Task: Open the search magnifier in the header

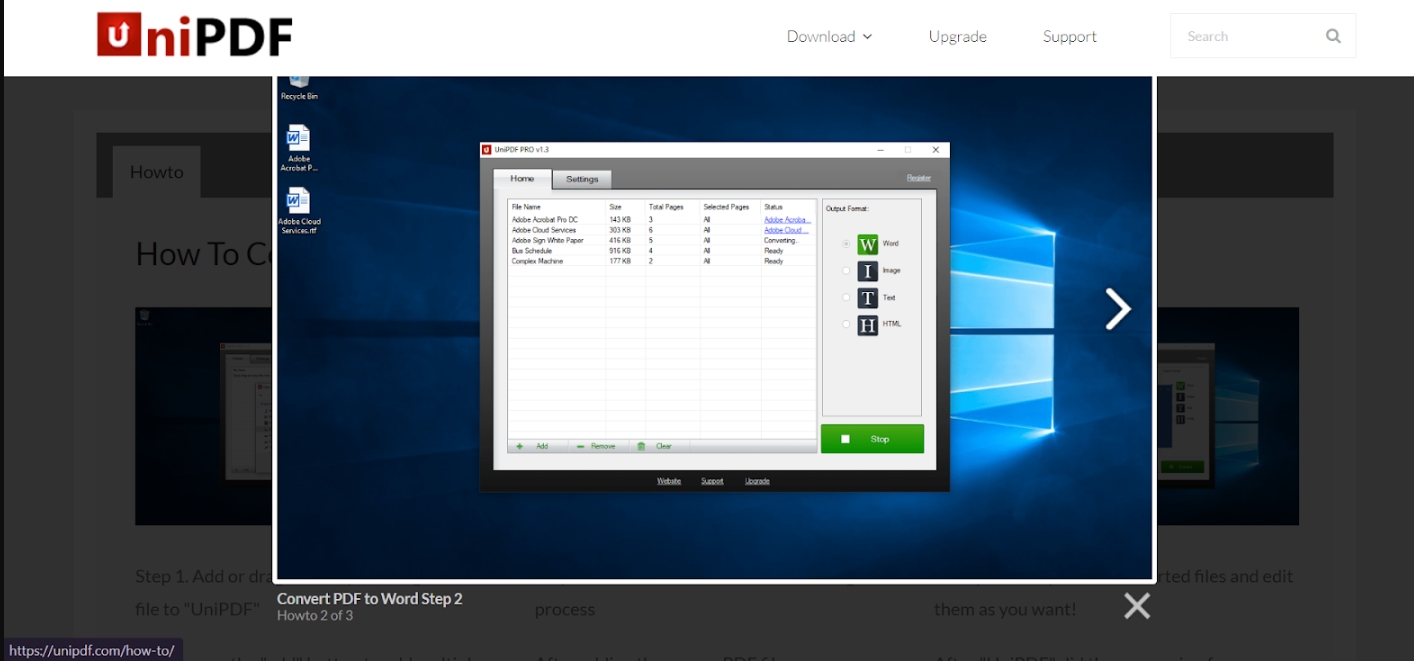Action: click(x=1333, y=35)
